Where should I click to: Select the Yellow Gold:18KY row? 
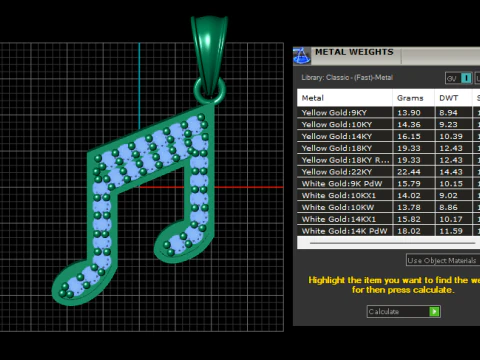click(388, 148)
